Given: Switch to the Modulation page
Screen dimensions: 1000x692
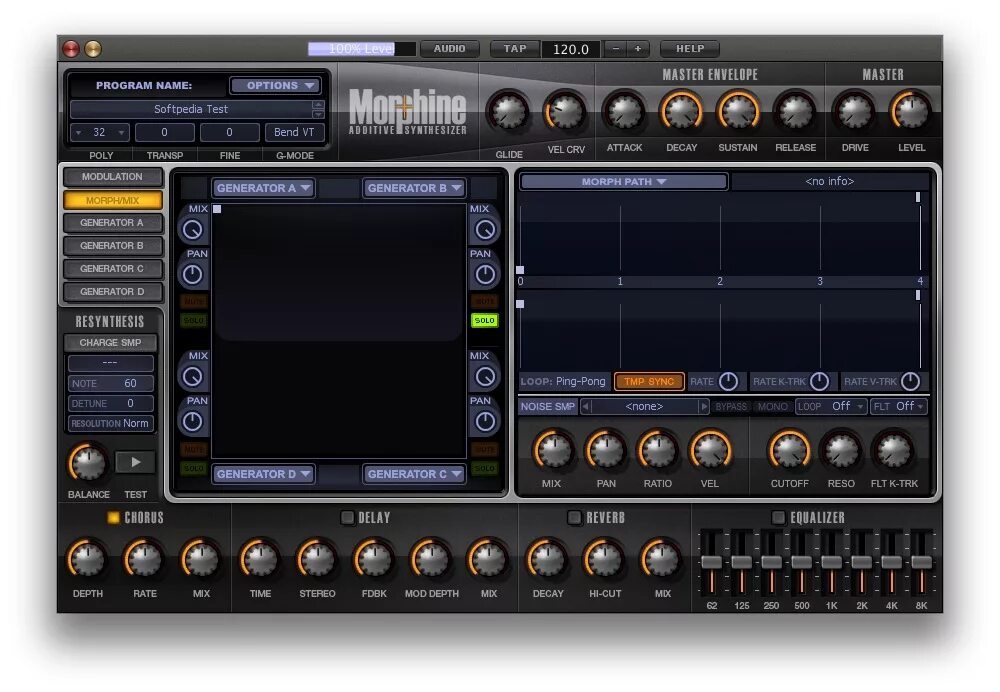Looking at the screenshot, I should click(112, 177).
